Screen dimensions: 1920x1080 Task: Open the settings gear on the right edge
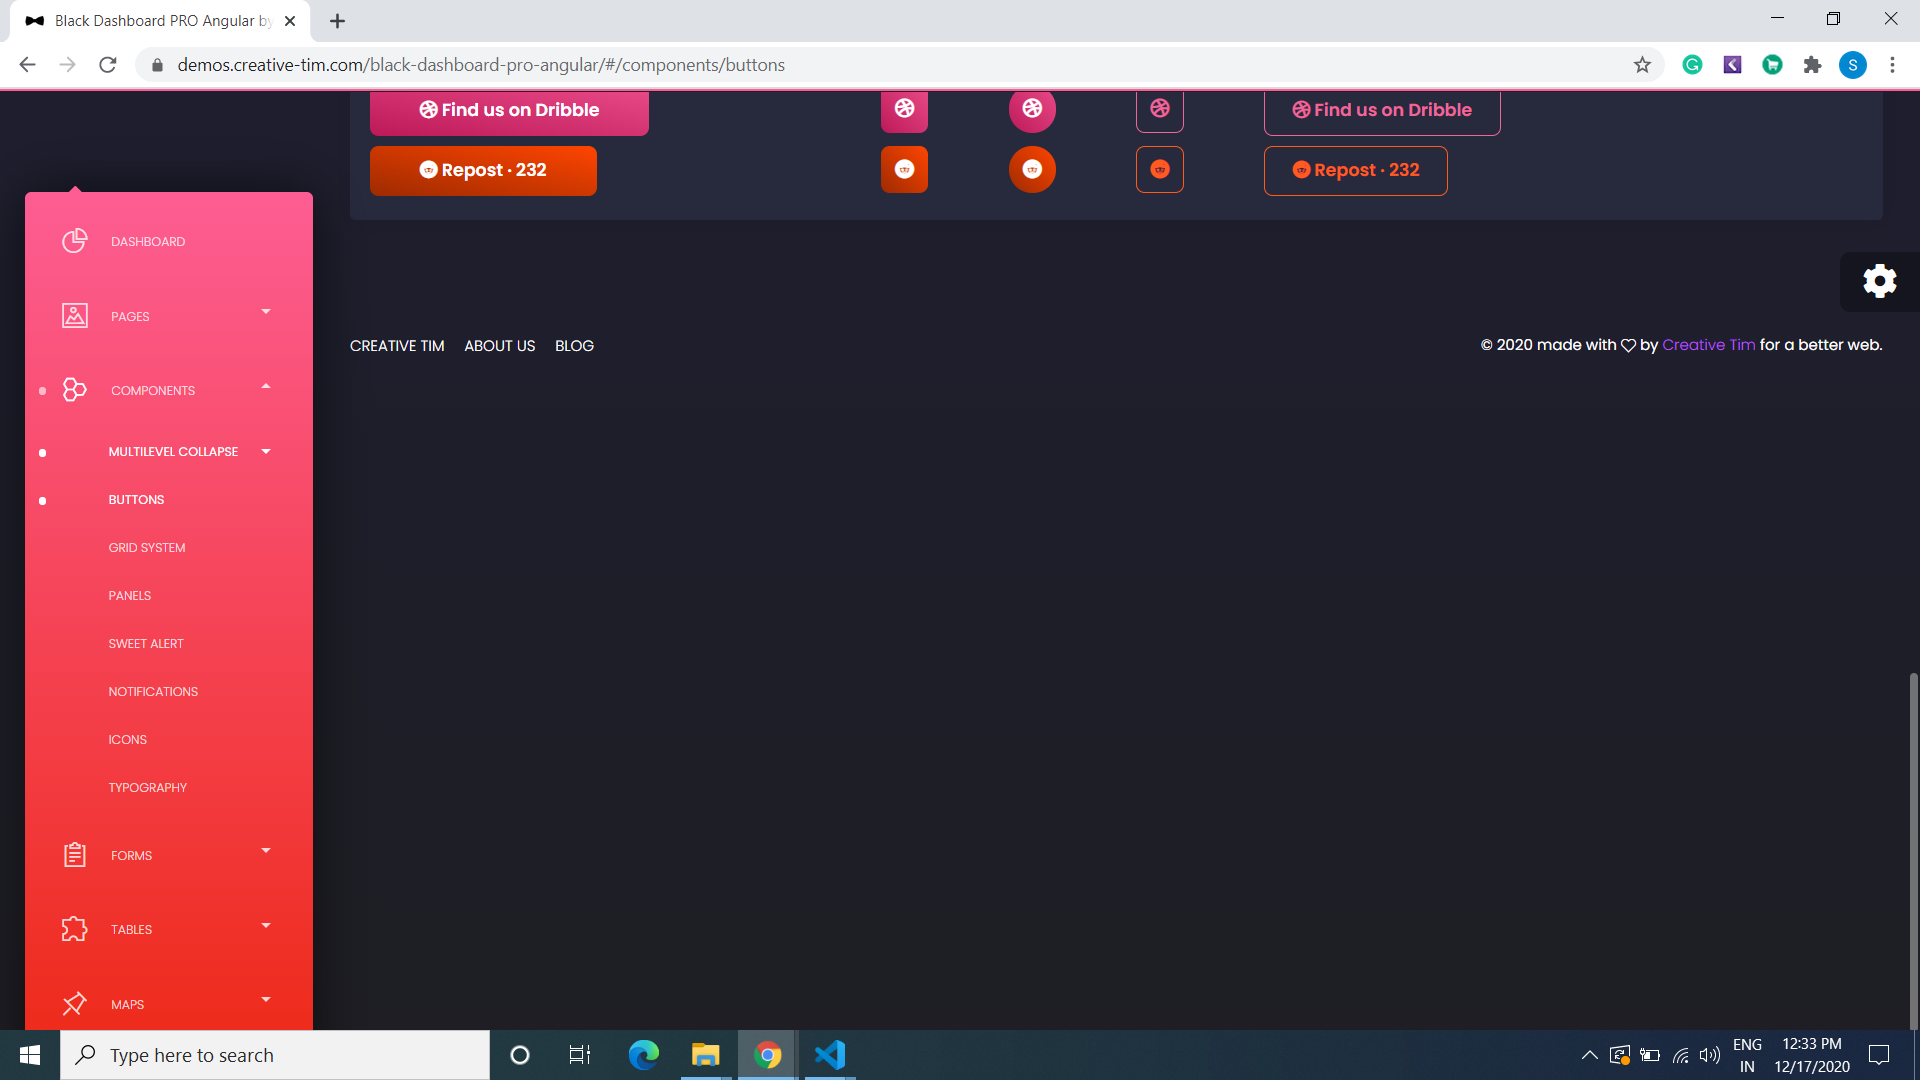(1880, 281)
